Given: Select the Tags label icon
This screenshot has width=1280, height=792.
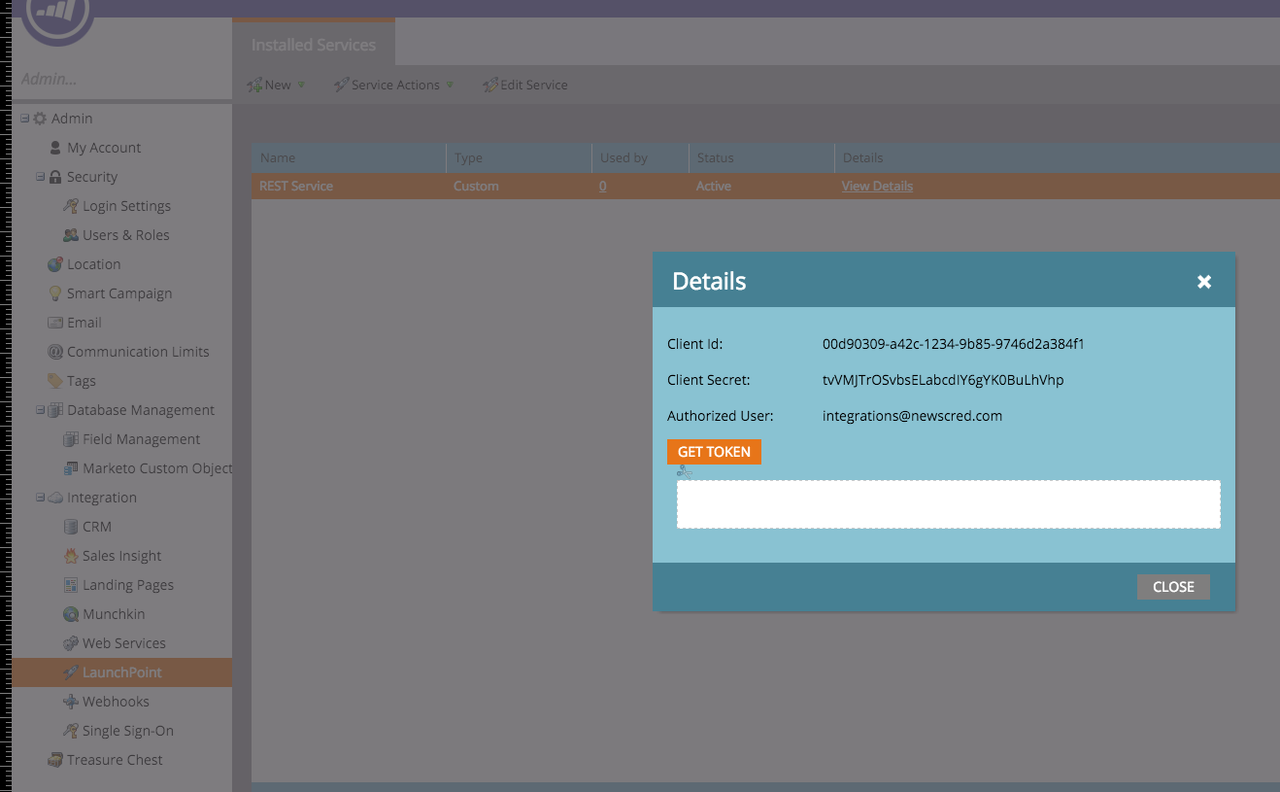Looking at the screenshot, I should [54, 380].
